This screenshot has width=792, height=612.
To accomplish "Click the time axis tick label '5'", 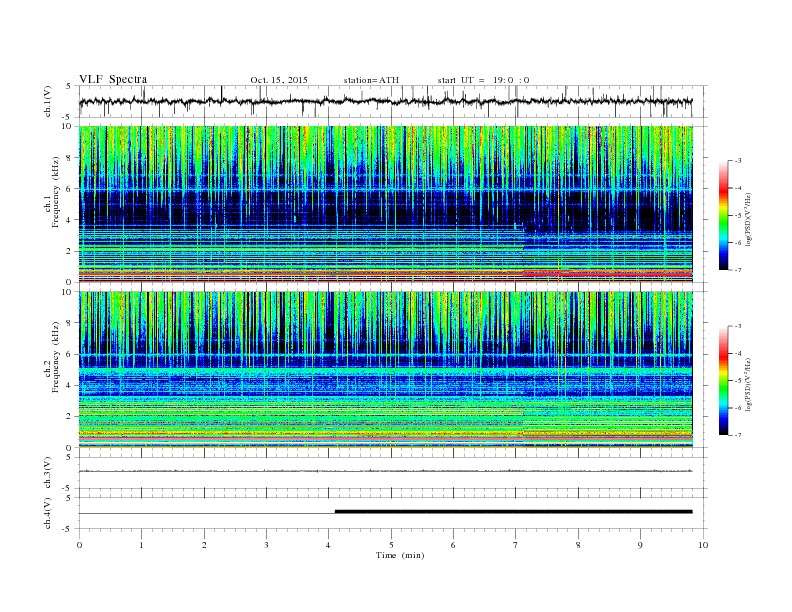I will click(391, 545).
